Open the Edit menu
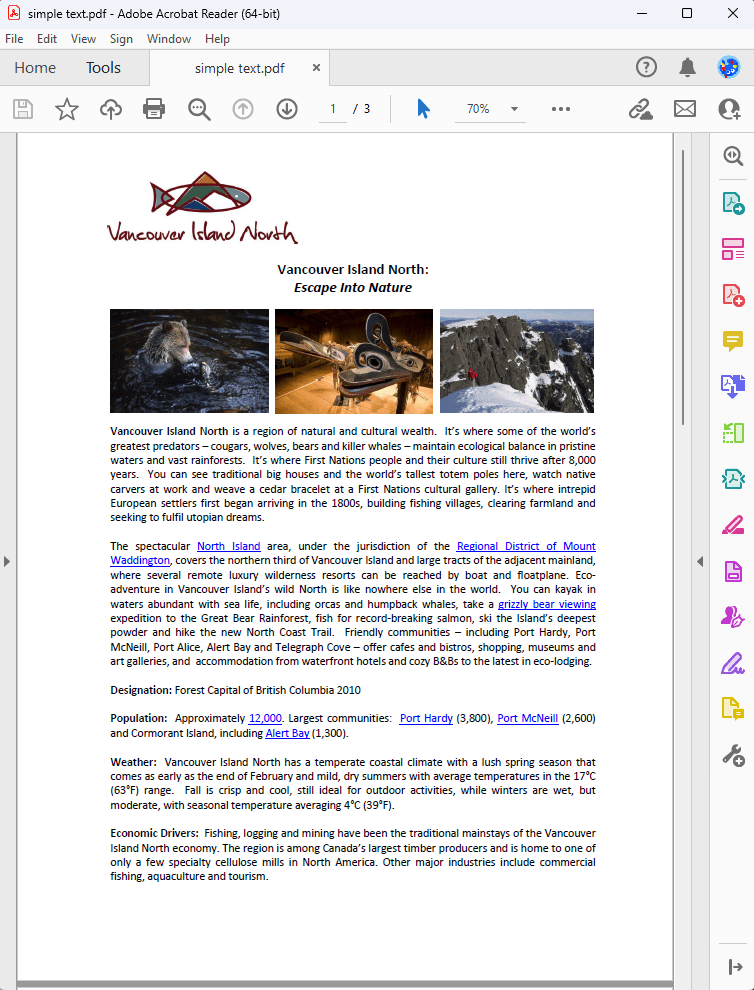Viewport: 754px width, 990px height. 47,39
